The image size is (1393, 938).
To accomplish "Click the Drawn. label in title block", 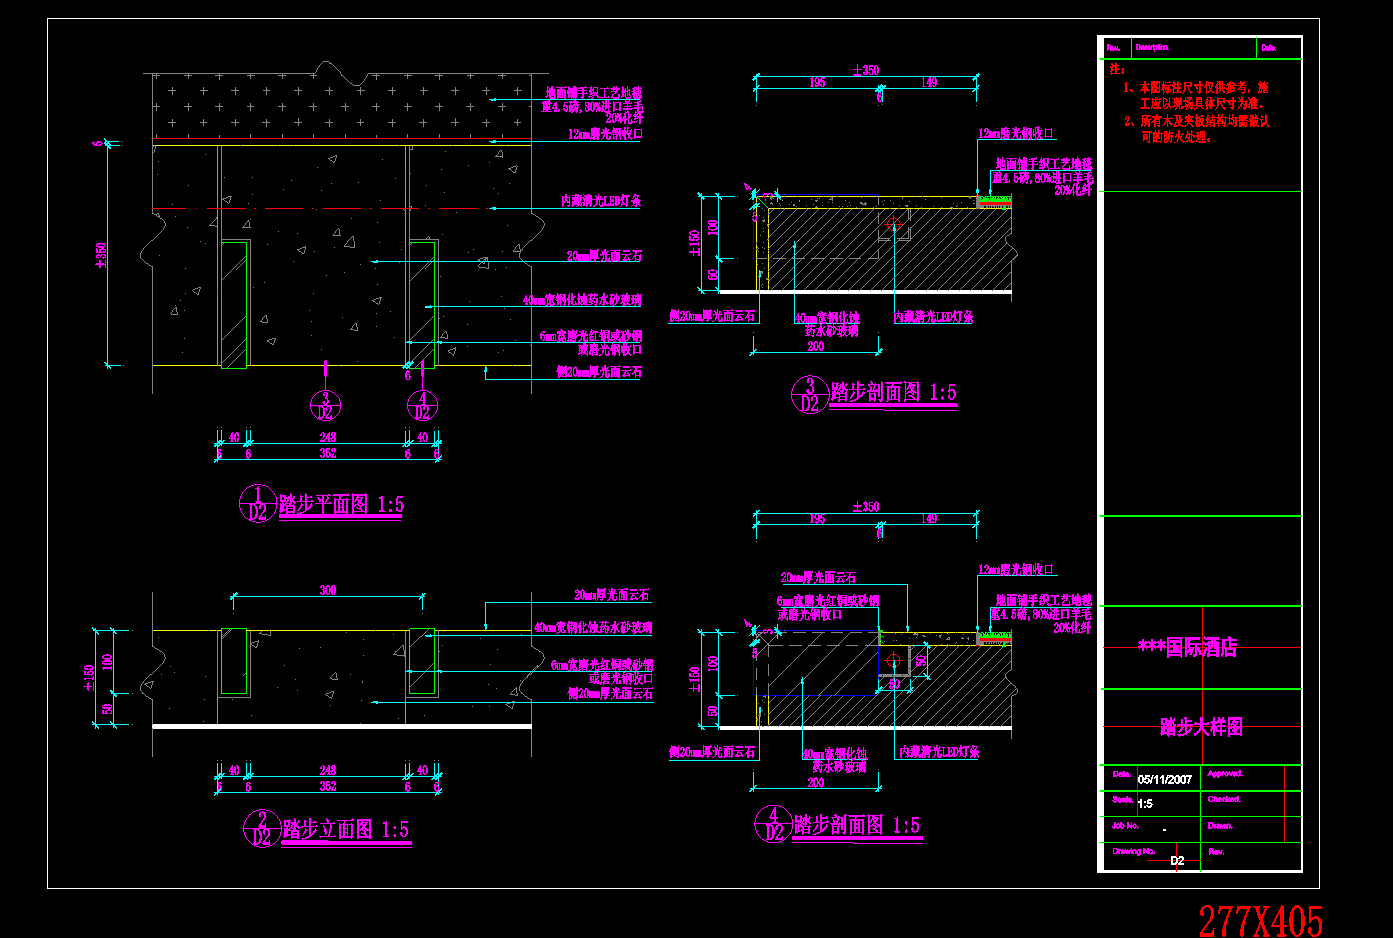I will coord(1220,826).
